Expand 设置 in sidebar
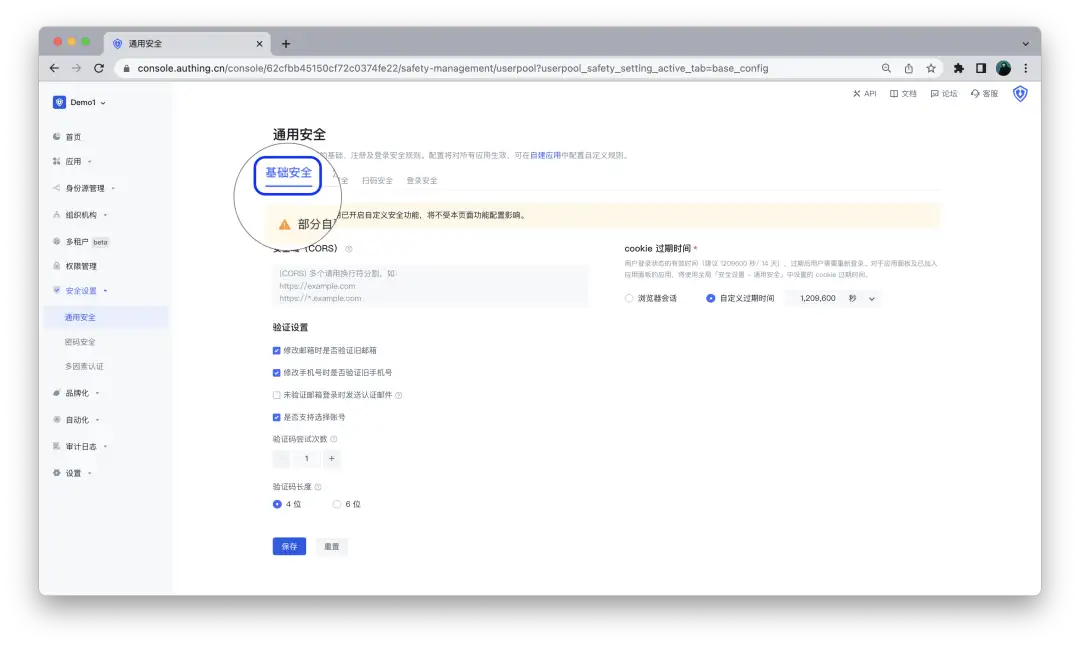 point(73,473)
